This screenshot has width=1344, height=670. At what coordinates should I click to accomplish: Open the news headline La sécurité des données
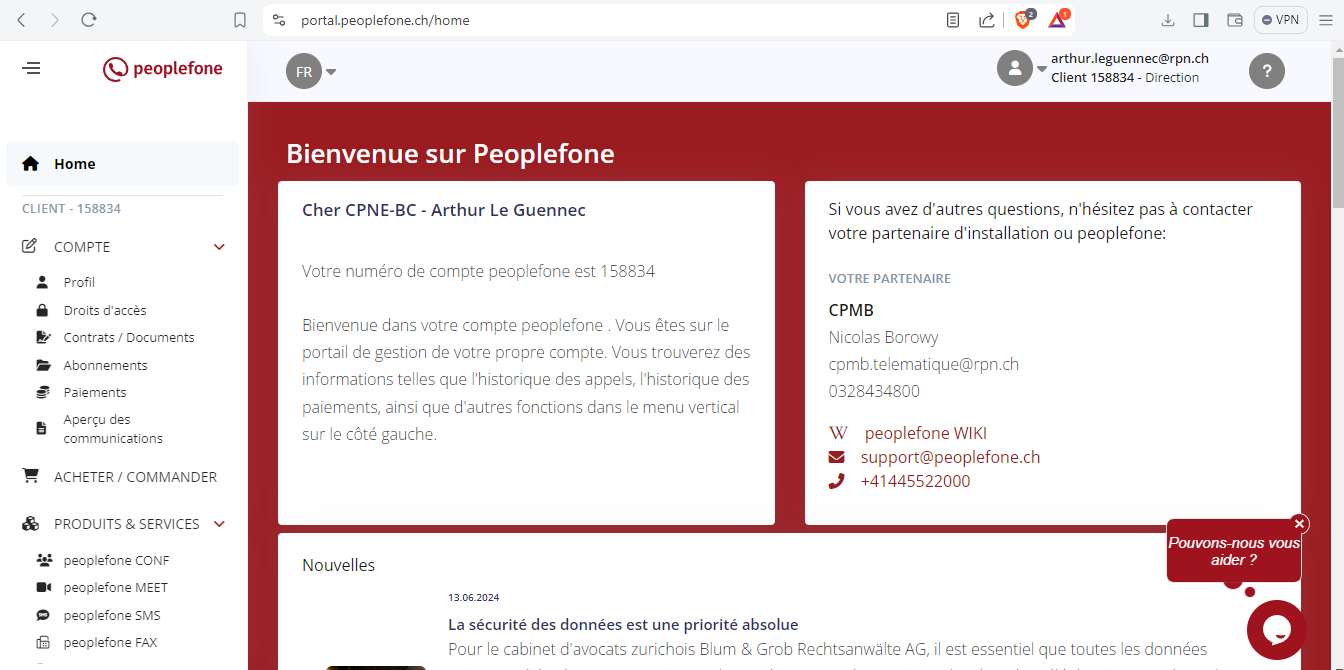623,625
